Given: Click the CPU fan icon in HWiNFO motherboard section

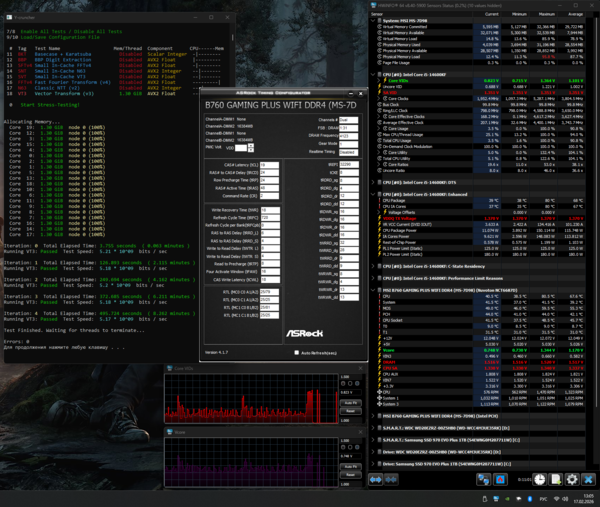Looking at the screenshot, I should pos(380,392).
